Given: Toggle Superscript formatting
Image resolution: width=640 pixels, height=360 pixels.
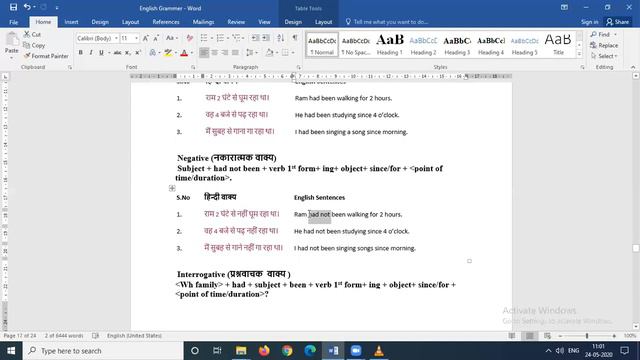Looking at the screenshot, I should (x=138, y=53).
